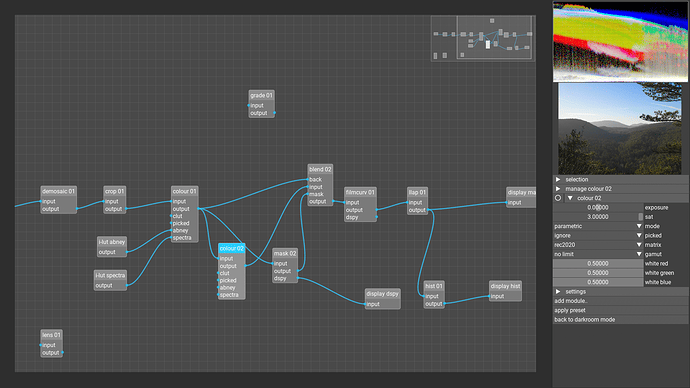The height and width of the screenshot is (388, 690).
Task: Select the lens 01 node
Action: coord(51,335)
